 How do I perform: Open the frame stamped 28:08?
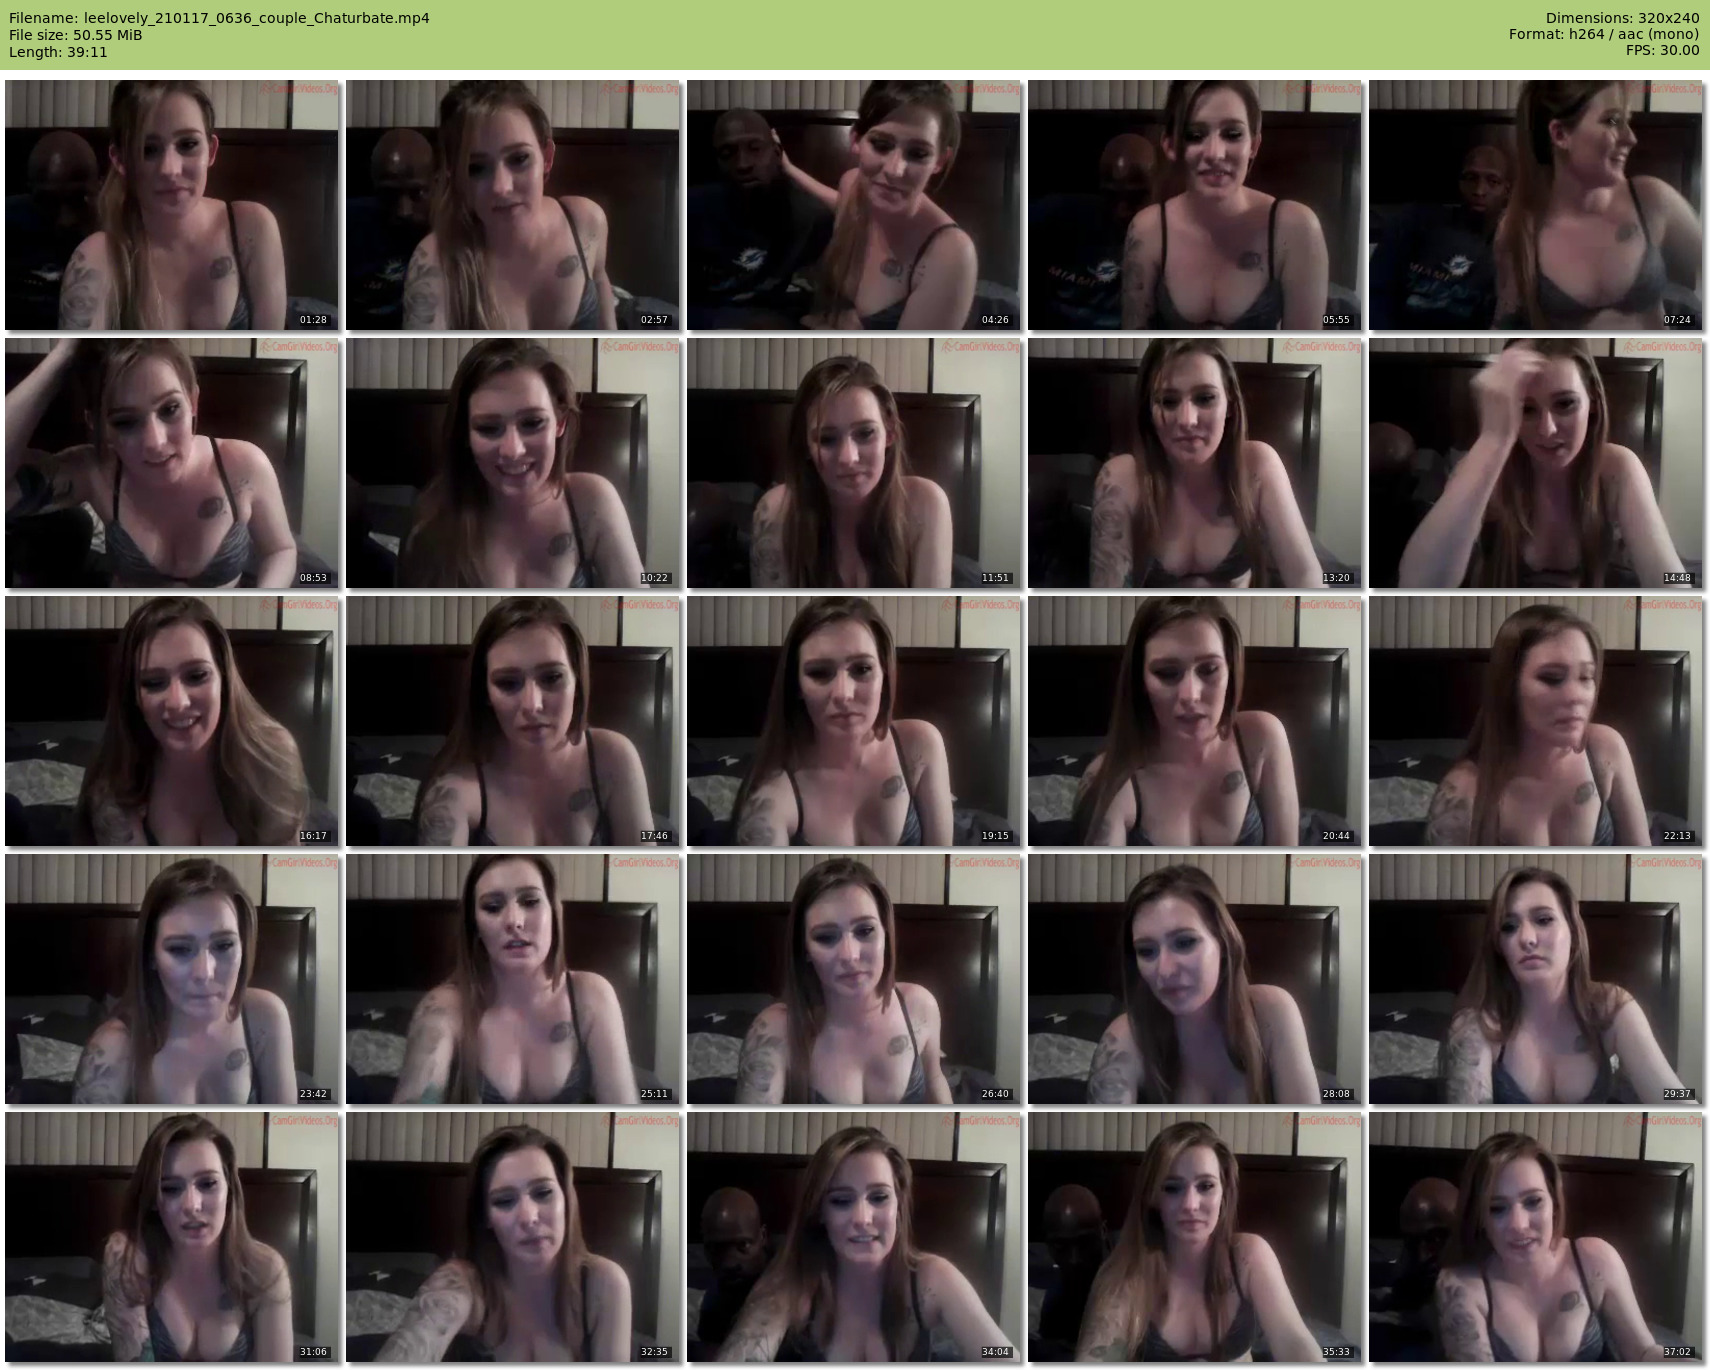pos(1195,979)
